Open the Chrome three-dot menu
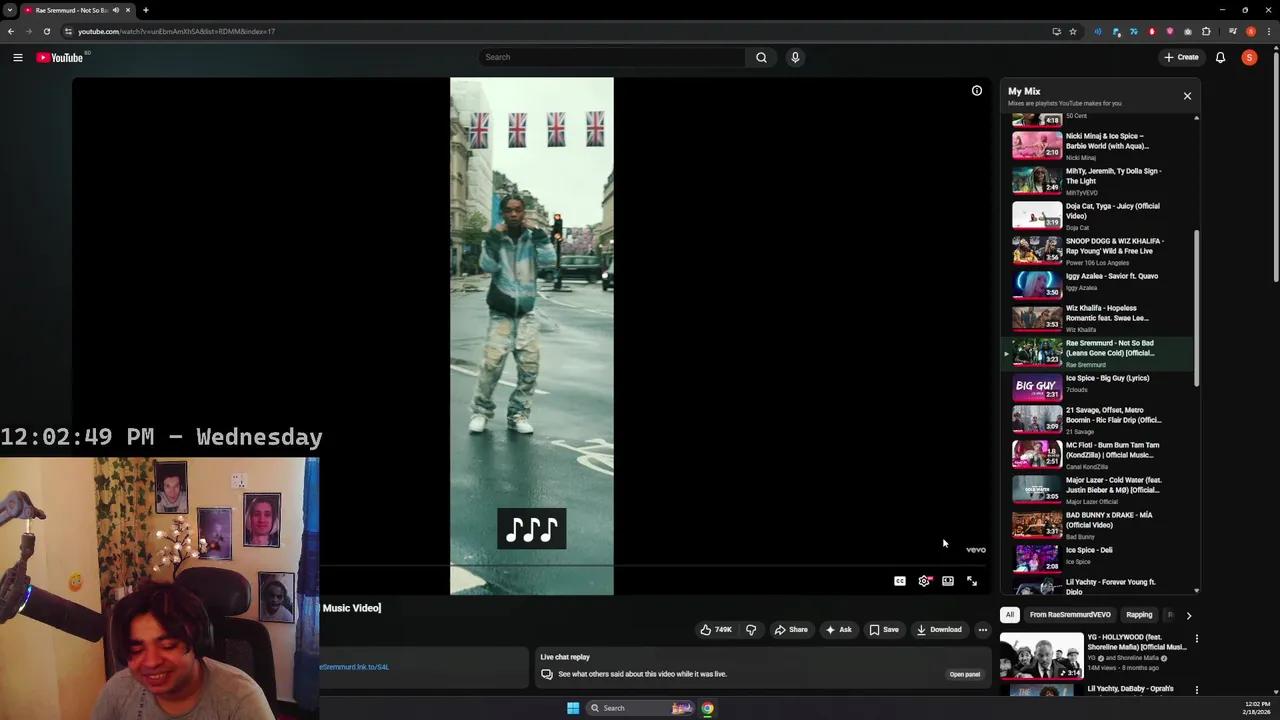1280x720 pixels. 1270,31
